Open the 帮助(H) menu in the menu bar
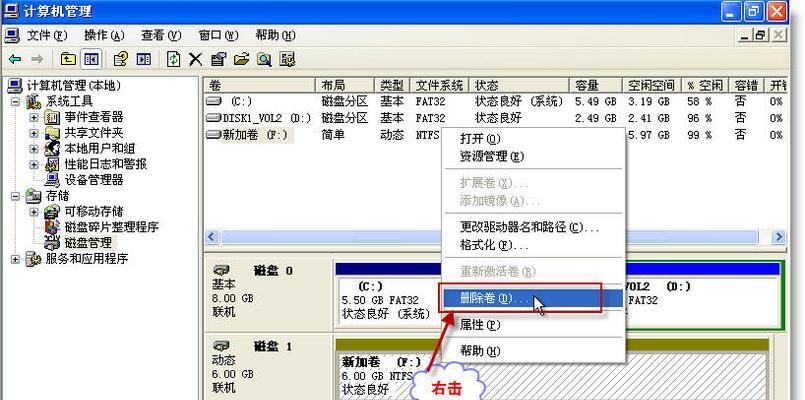The height and width of the screenshot is (400, 805). point(275,35)
